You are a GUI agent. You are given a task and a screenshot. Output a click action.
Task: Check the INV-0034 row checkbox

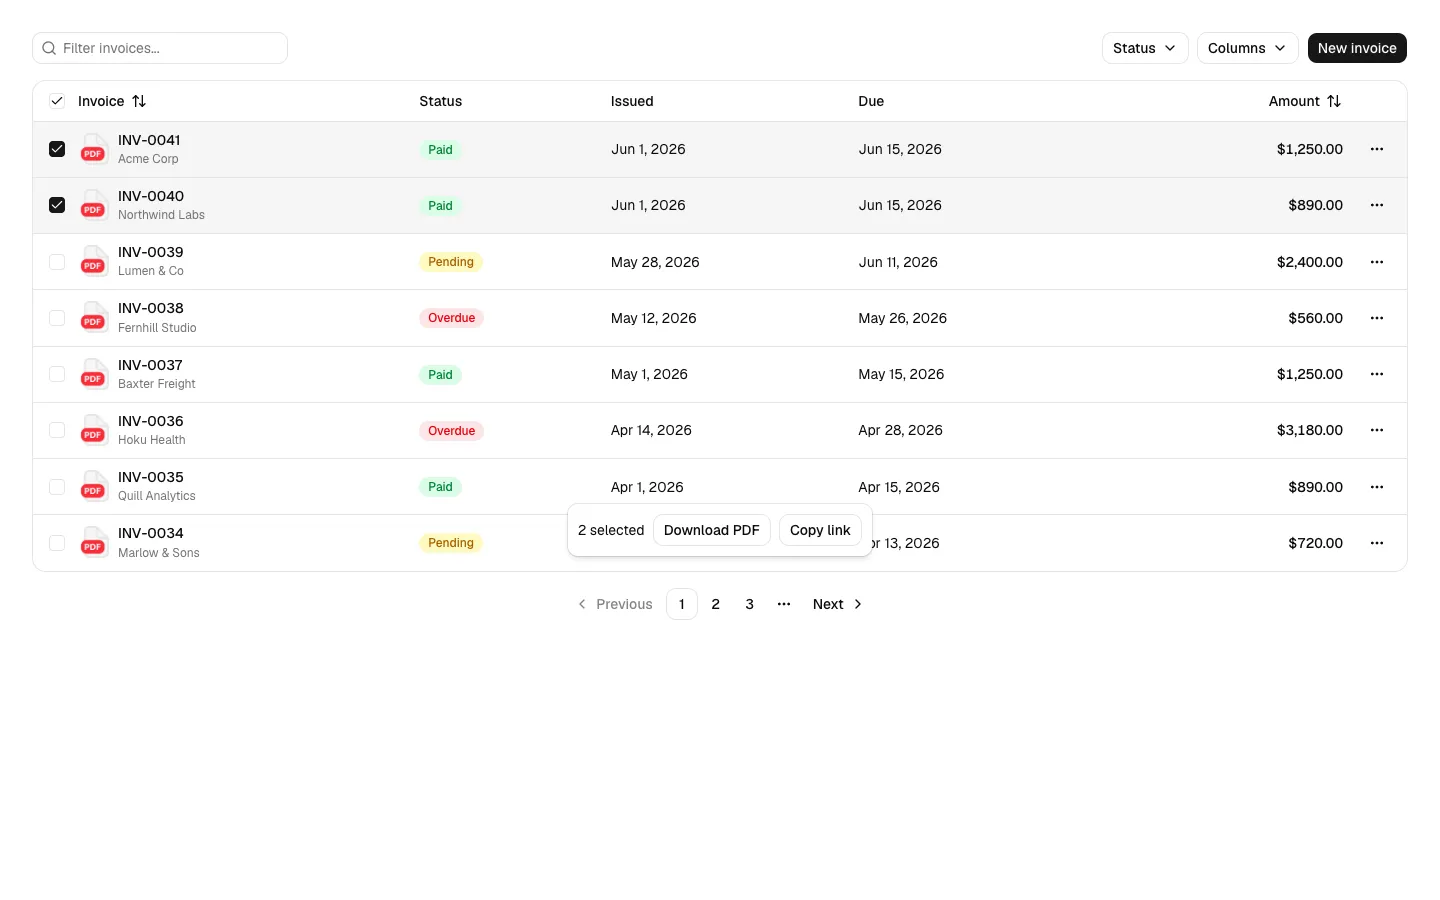click(57, 543)
